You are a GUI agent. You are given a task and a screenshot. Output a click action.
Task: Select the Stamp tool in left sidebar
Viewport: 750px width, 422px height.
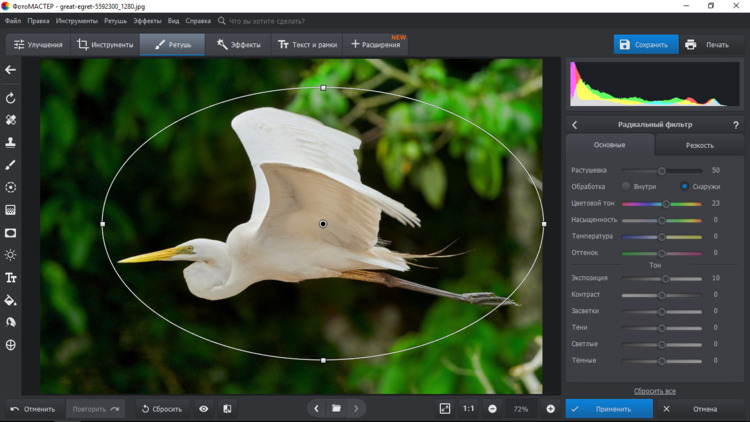pyautogui.click(x=11, y=142)
